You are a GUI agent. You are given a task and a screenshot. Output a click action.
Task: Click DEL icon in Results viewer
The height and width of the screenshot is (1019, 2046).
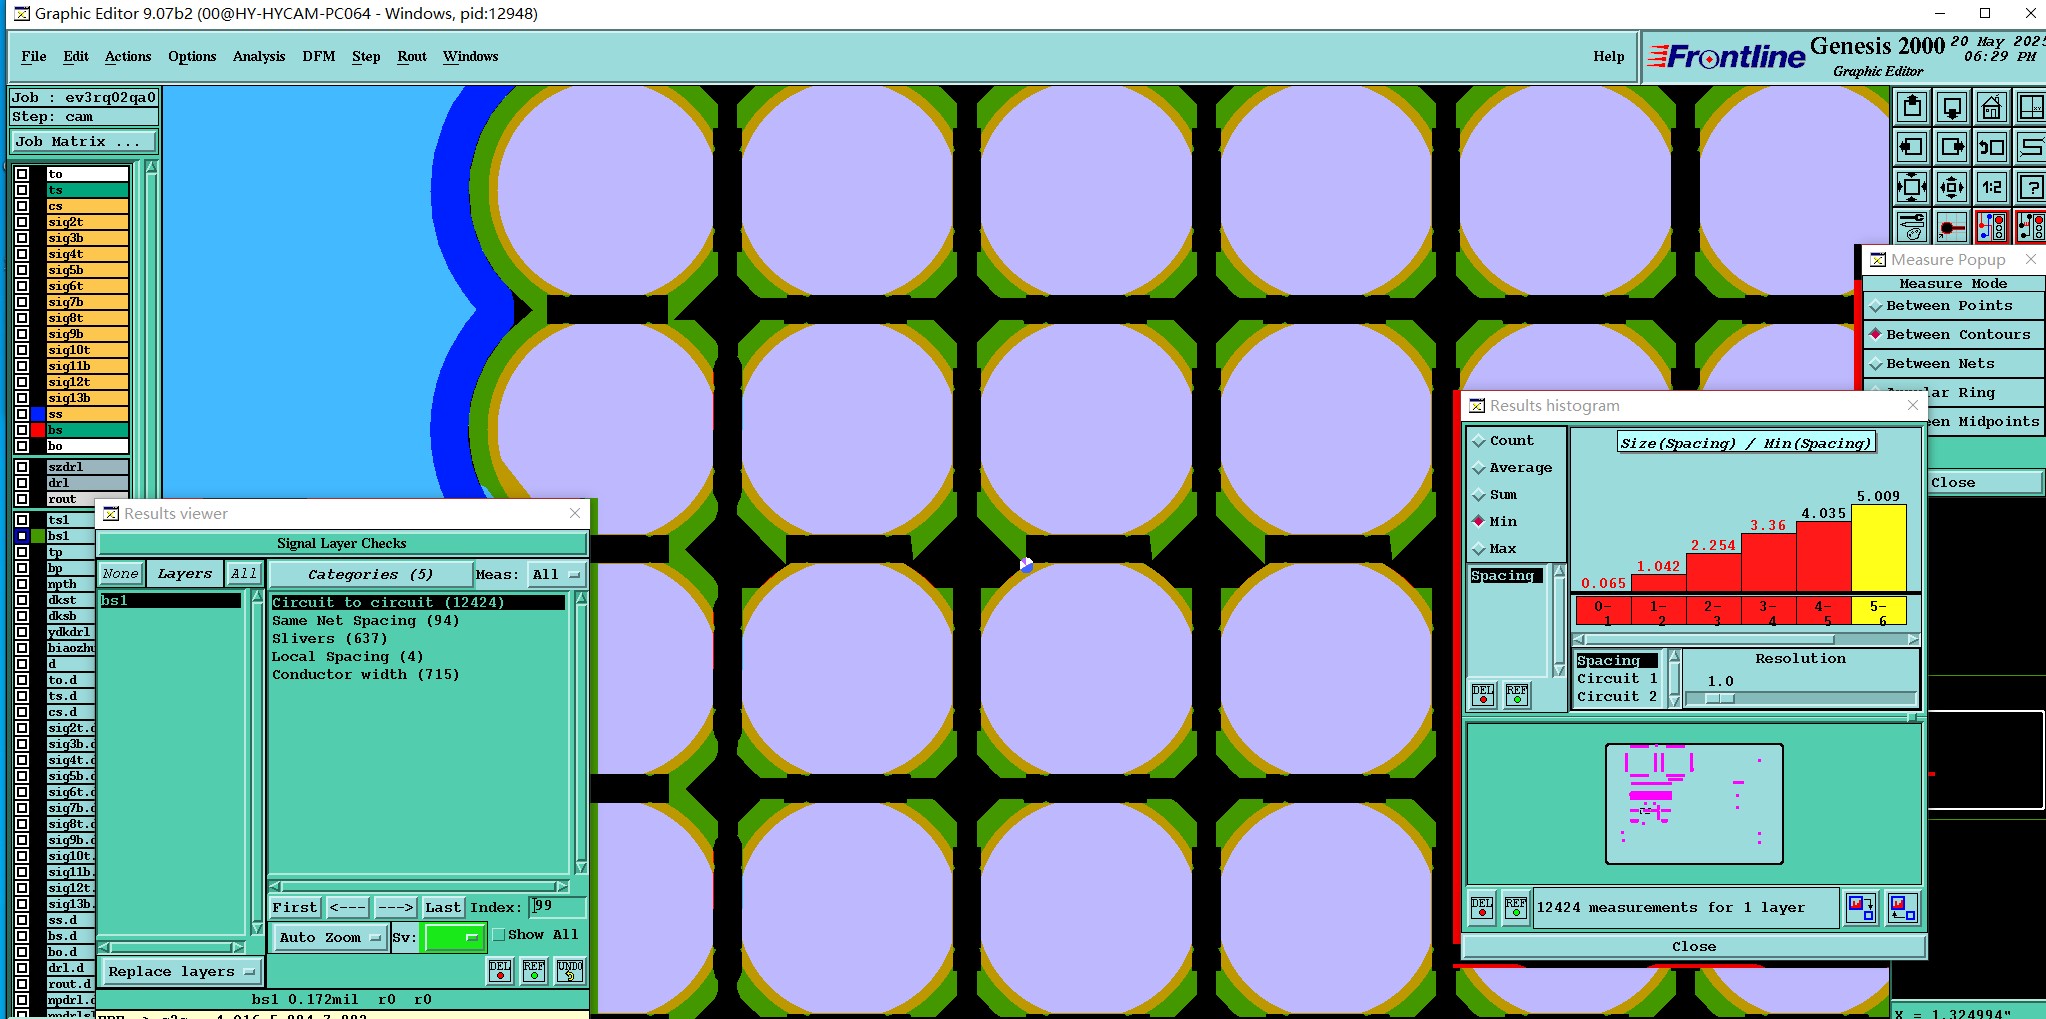click(x=500, y=970)
